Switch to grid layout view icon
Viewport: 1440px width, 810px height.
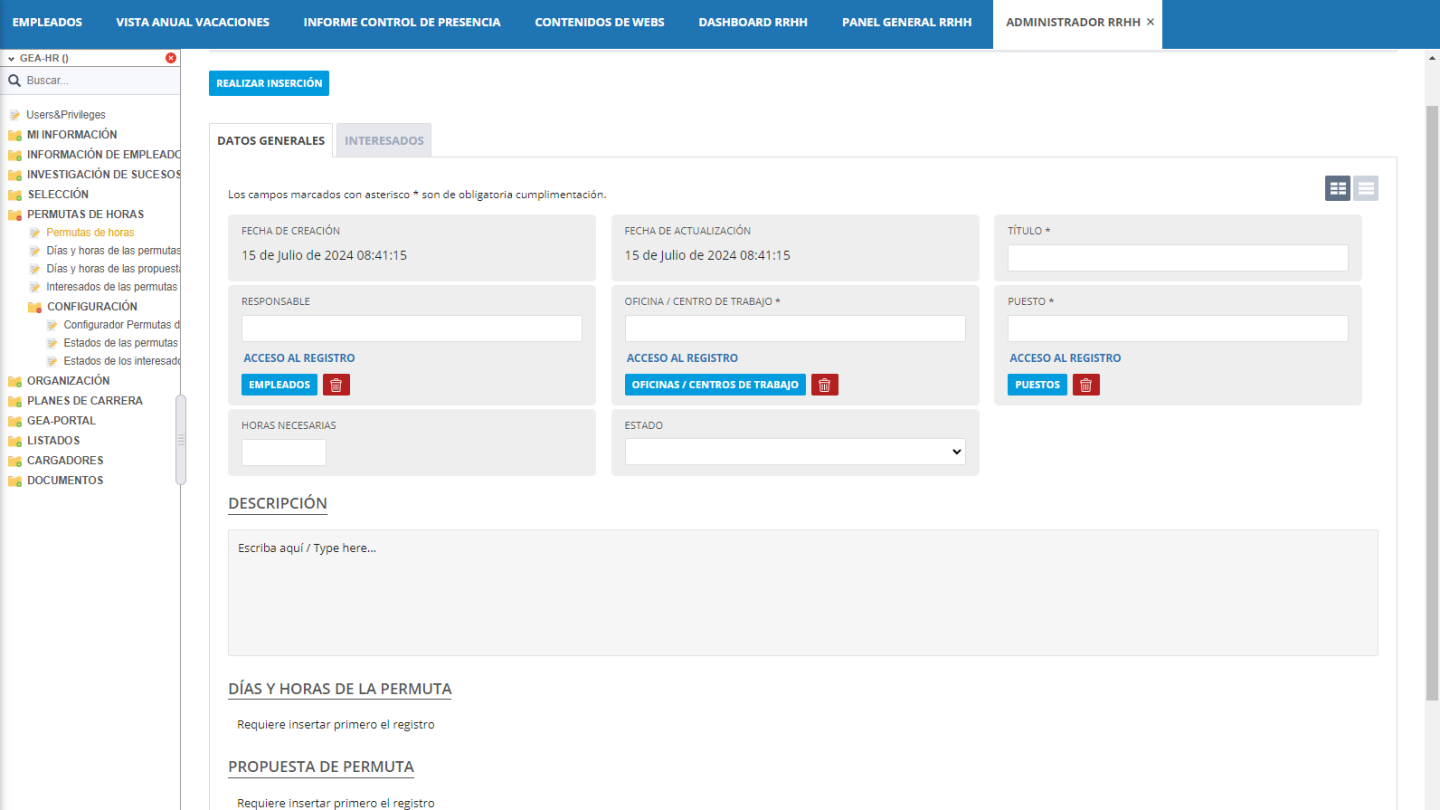(x=1337, y=188)
